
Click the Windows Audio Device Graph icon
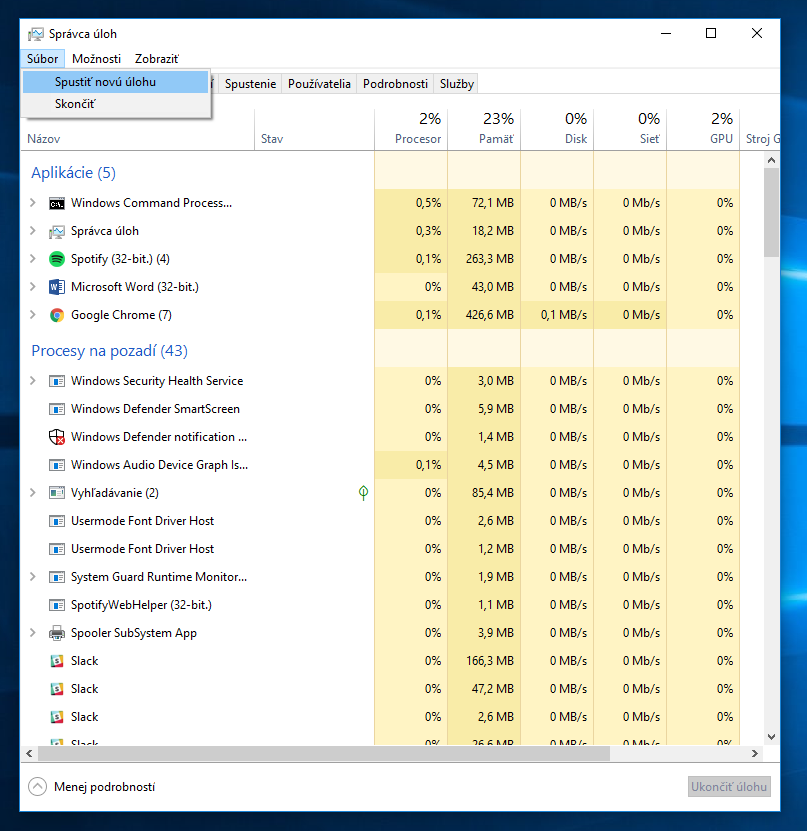(x=57, y=465)
